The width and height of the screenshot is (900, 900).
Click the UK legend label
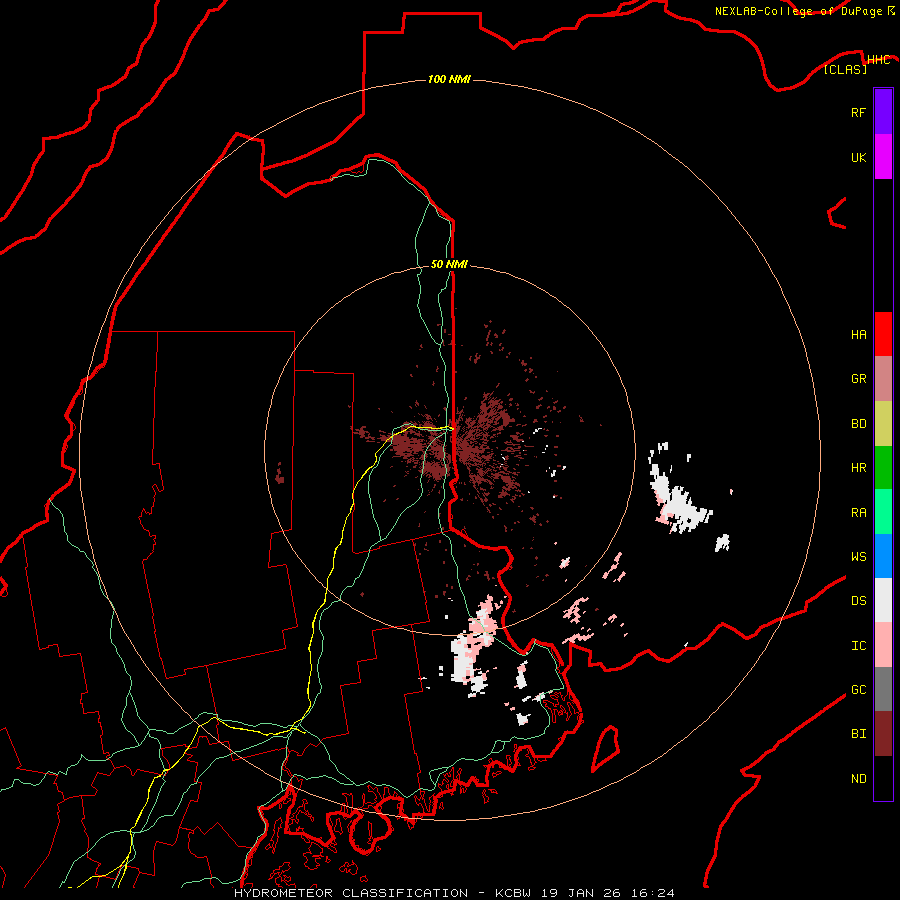click(858, 157)
